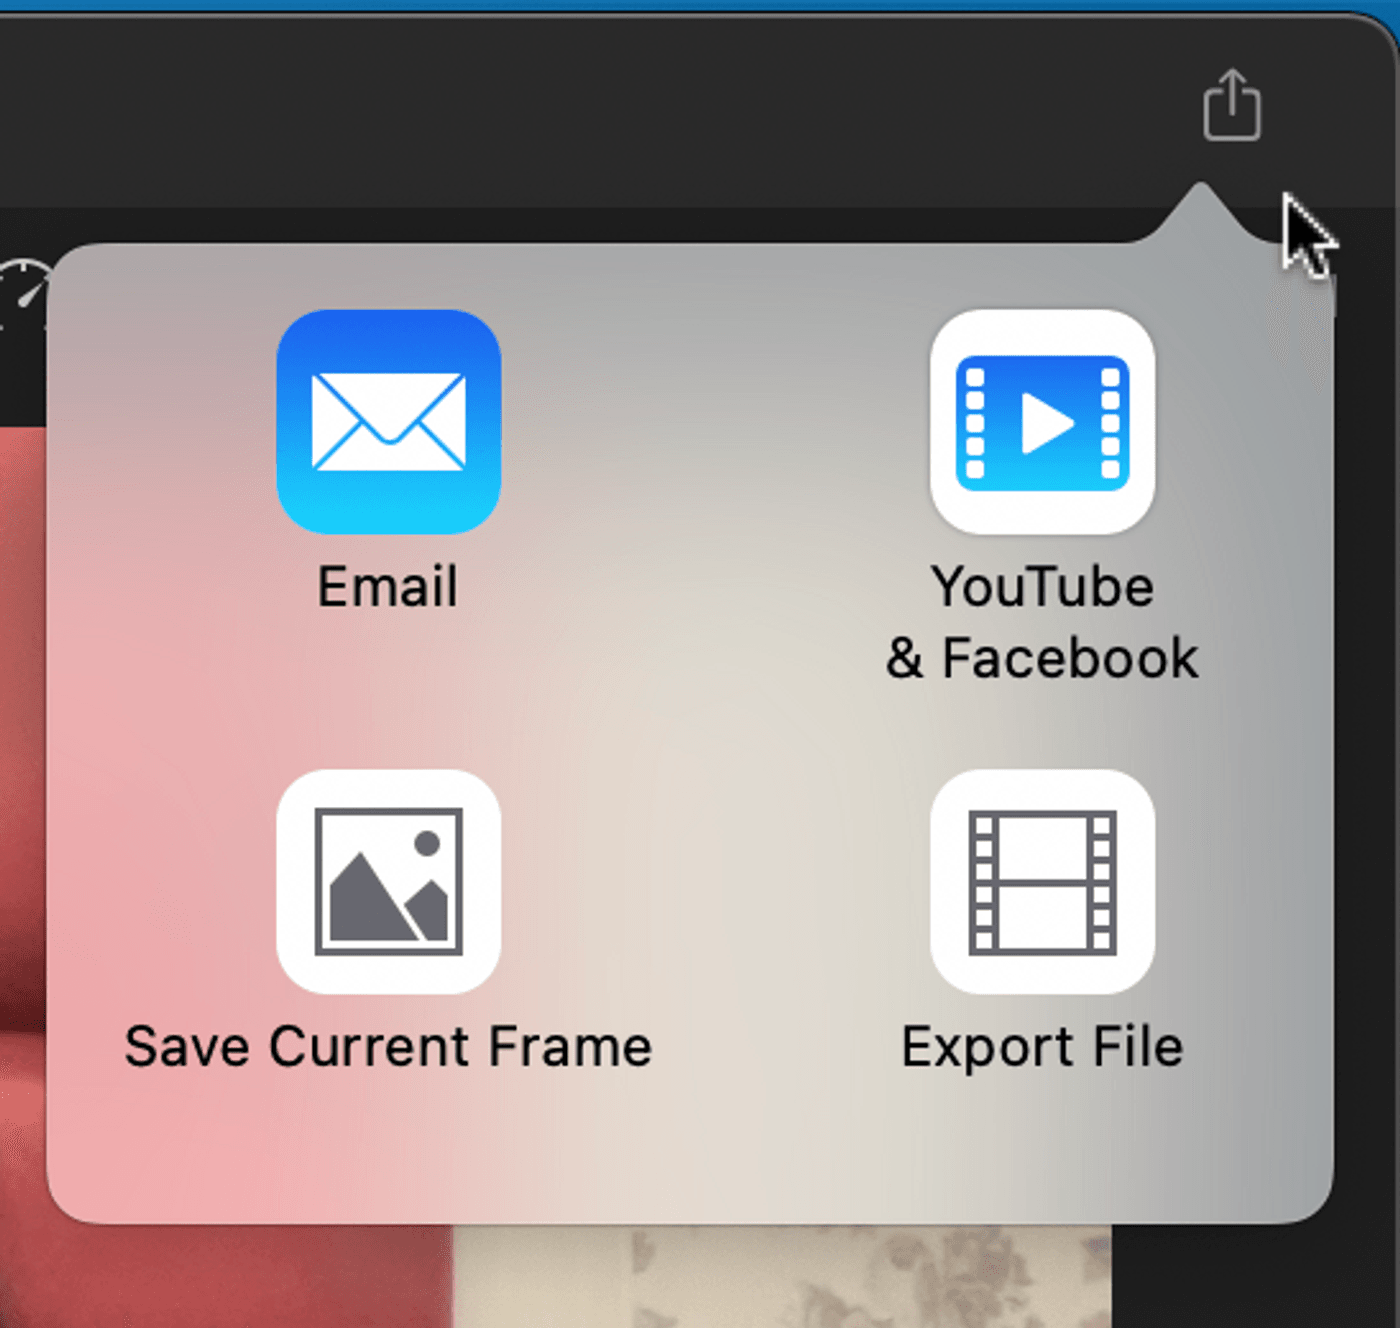Click the "Save Current Frame" label

pyautogui.click(x=388, y=1047)
